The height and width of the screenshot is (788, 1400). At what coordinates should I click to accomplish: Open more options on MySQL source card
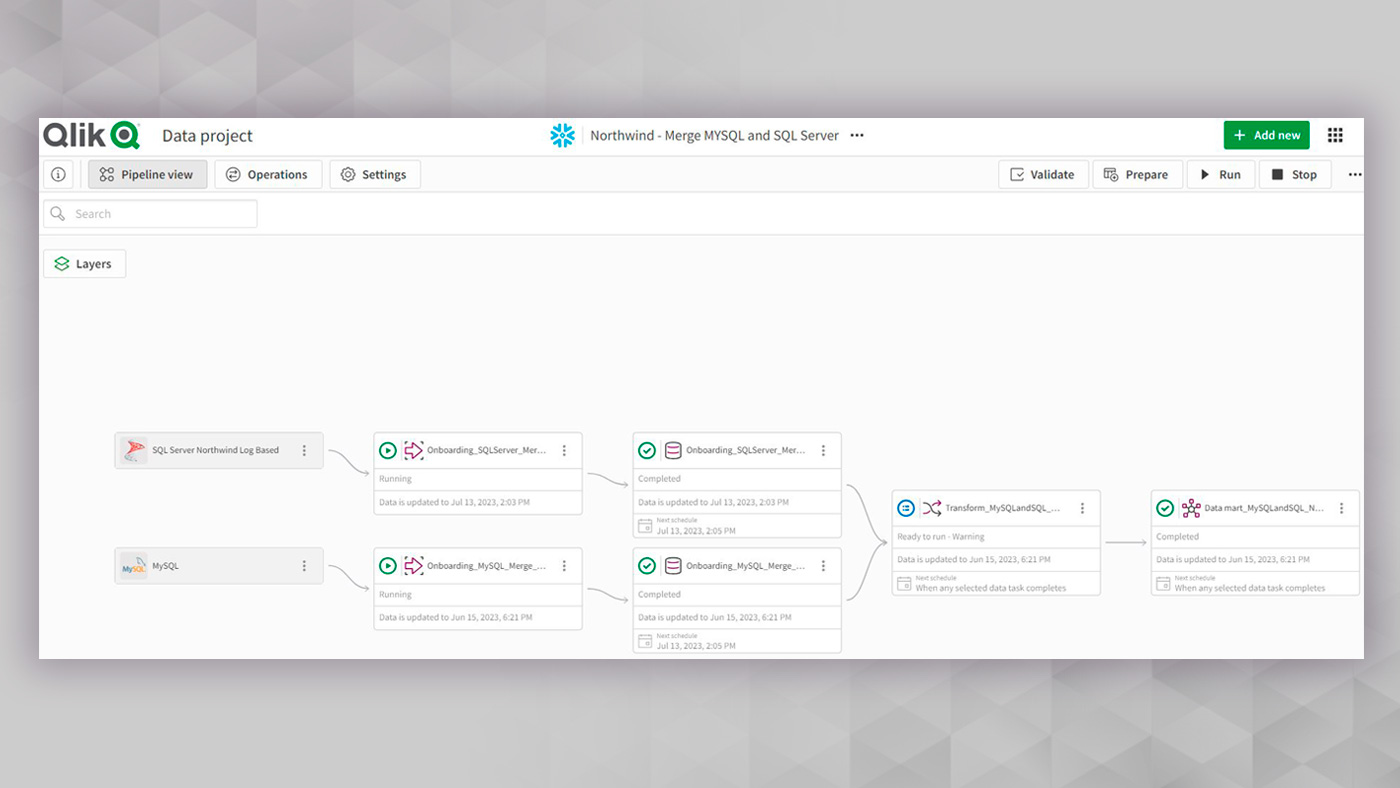[305, 565]
